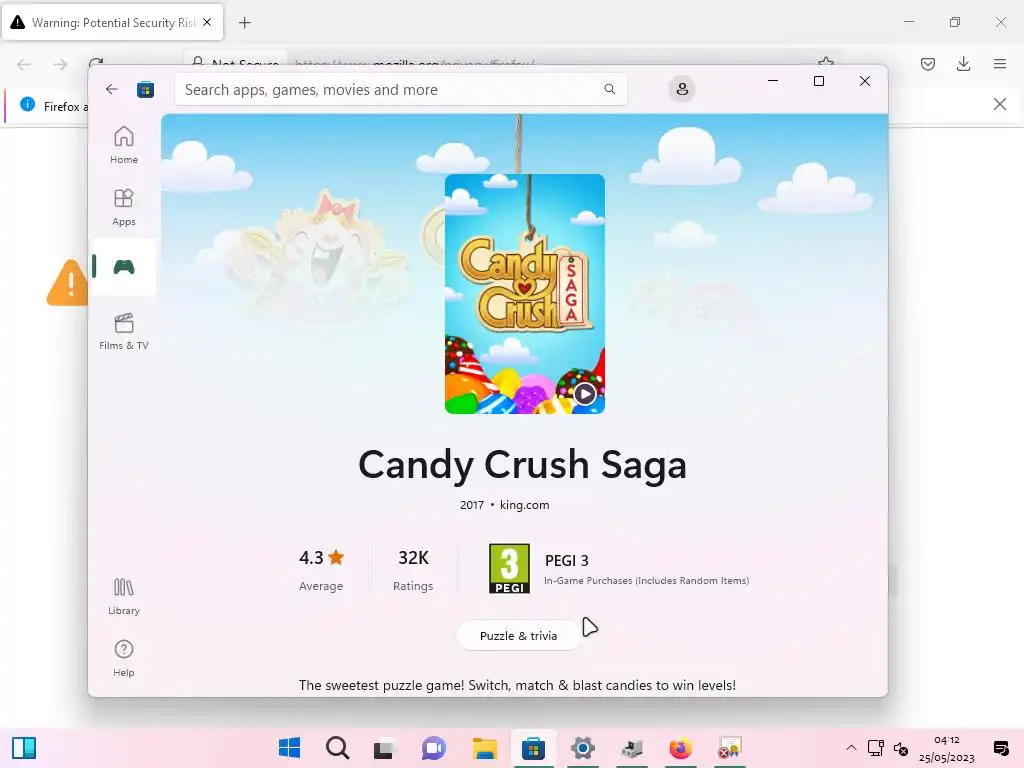Dismiss the Firefox notification bar with X
The width and height of the screenshot is (1024, 768).
tap(999, 104)
